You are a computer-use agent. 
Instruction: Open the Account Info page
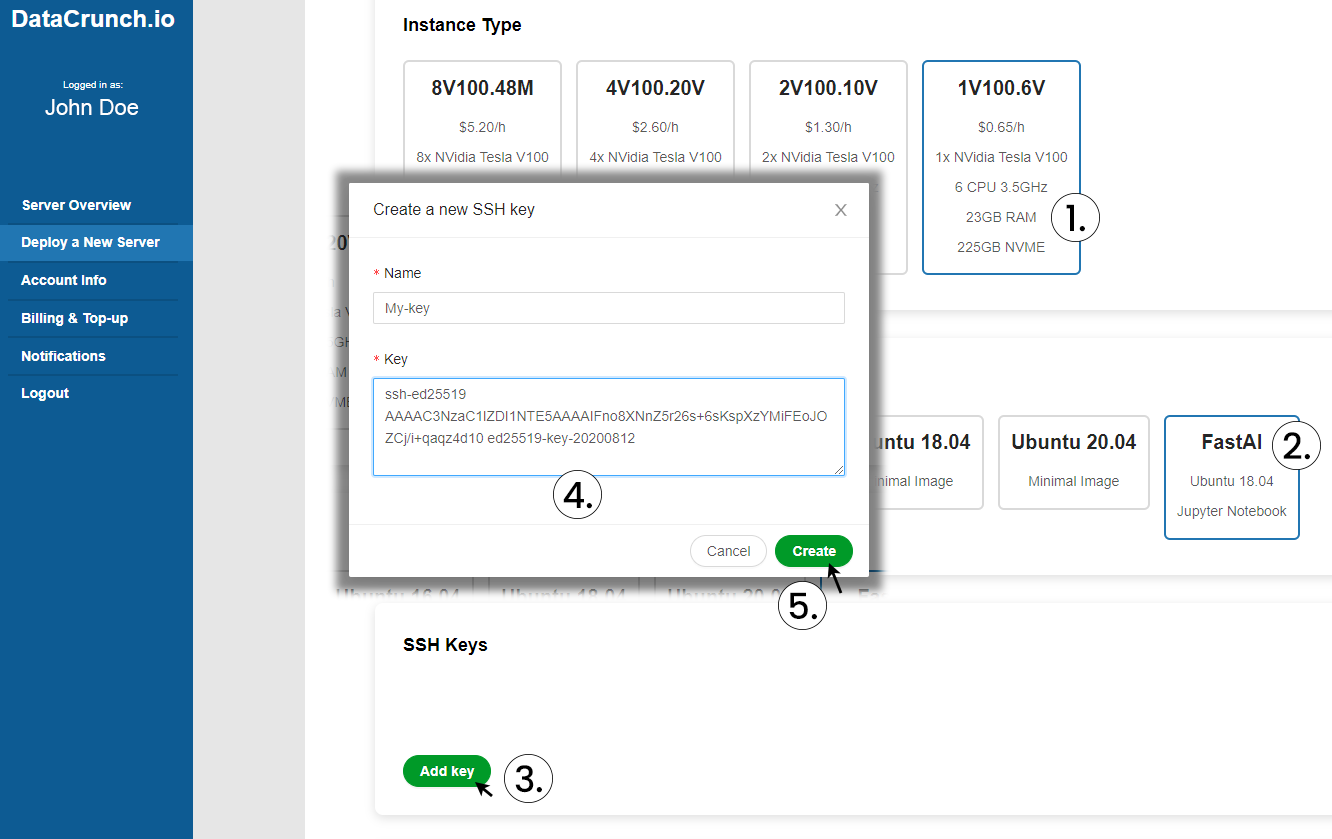click(64, 280)
